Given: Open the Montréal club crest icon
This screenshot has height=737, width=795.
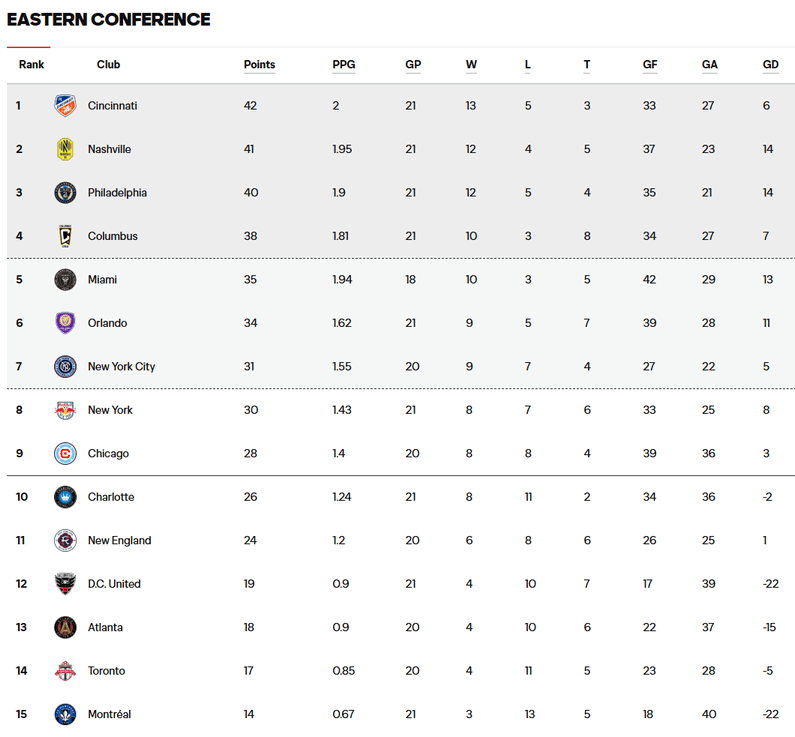Looking at the screenshot, I should click(65, 714).
